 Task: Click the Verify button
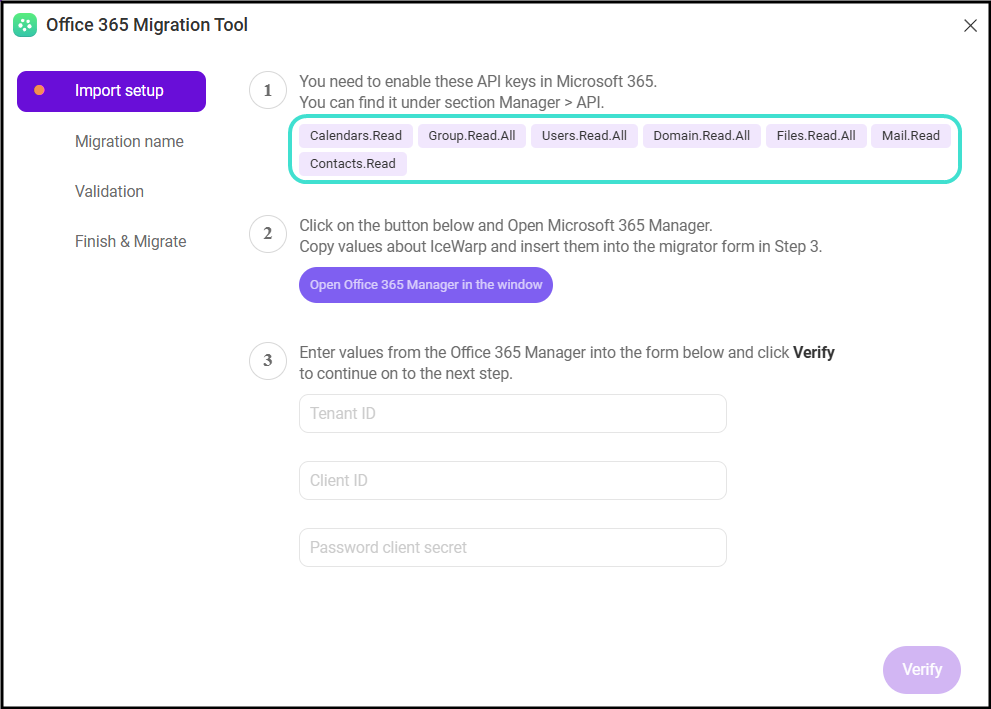pos(921,669)
